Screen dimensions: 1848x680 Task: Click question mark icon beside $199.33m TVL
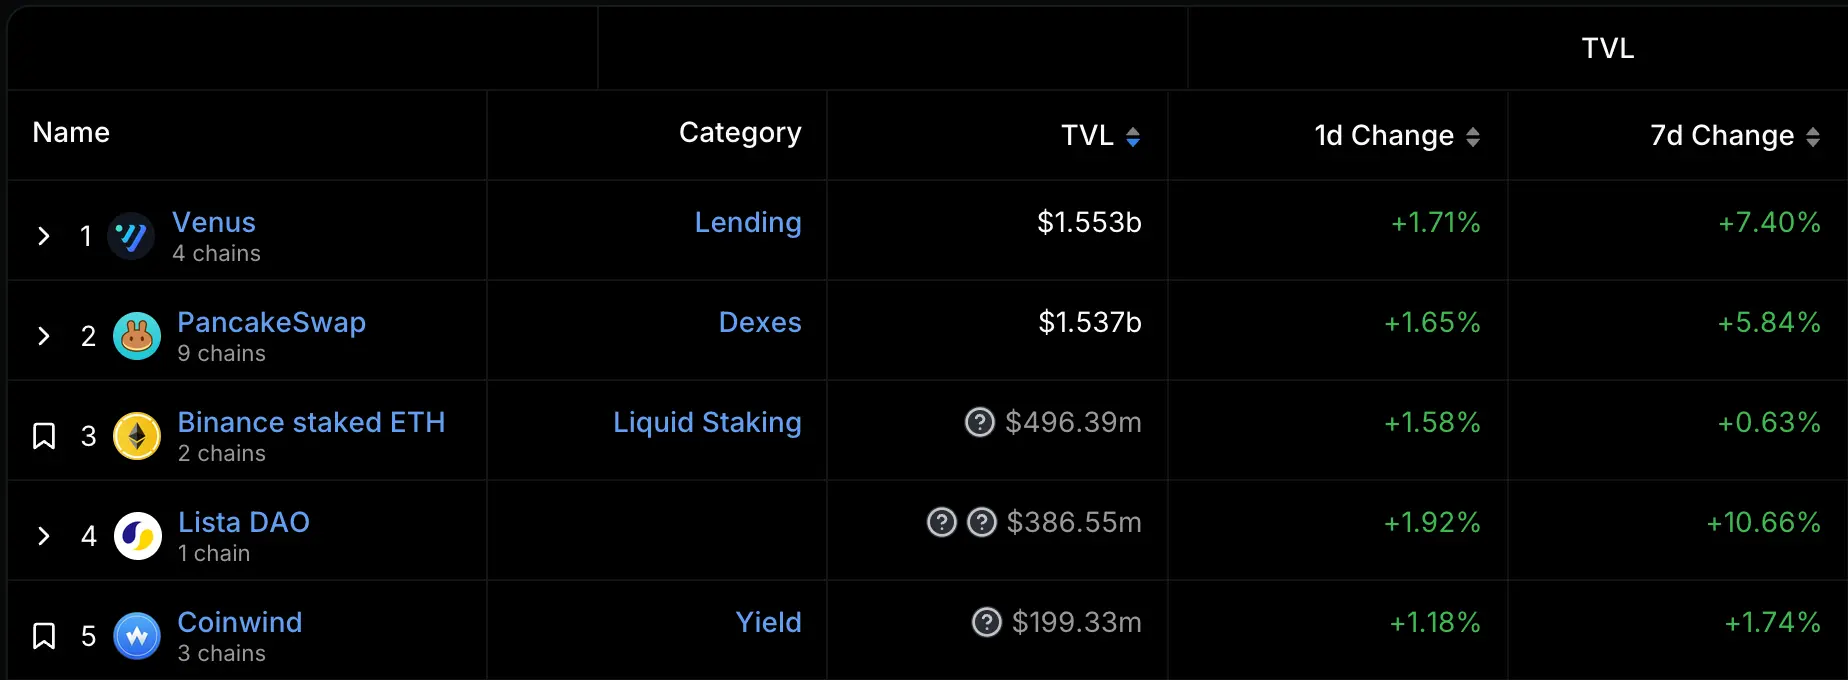click(987, 623)
